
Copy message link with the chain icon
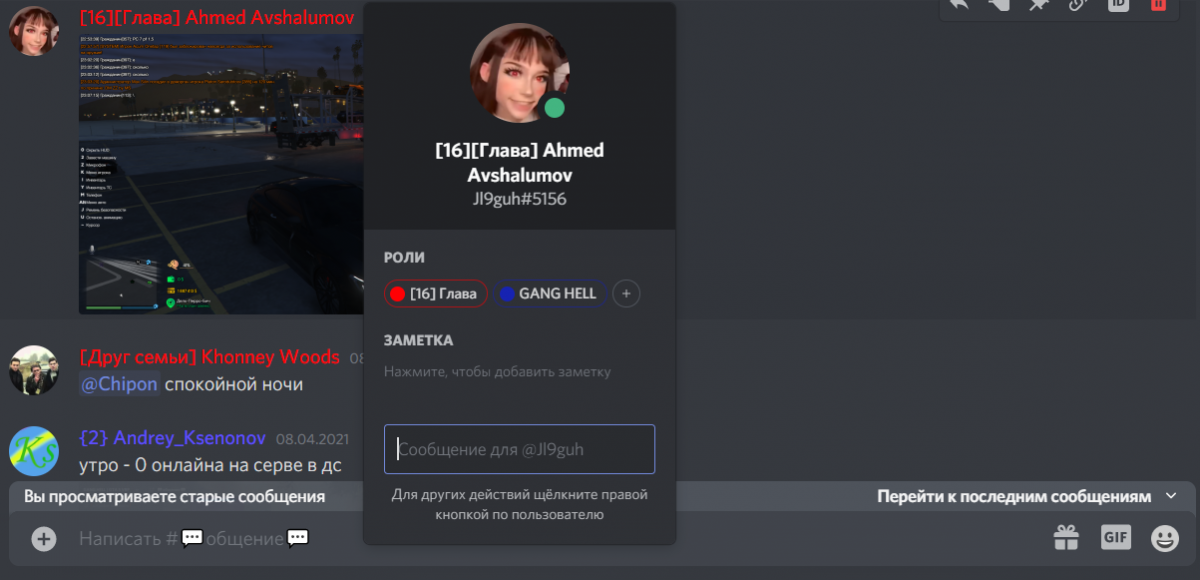(1078, 3)
